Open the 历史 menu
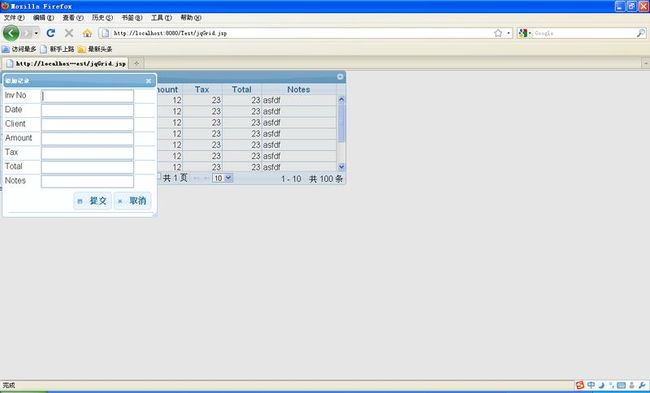The width and height of the screenshot is (650, 393). click(102, 17)
